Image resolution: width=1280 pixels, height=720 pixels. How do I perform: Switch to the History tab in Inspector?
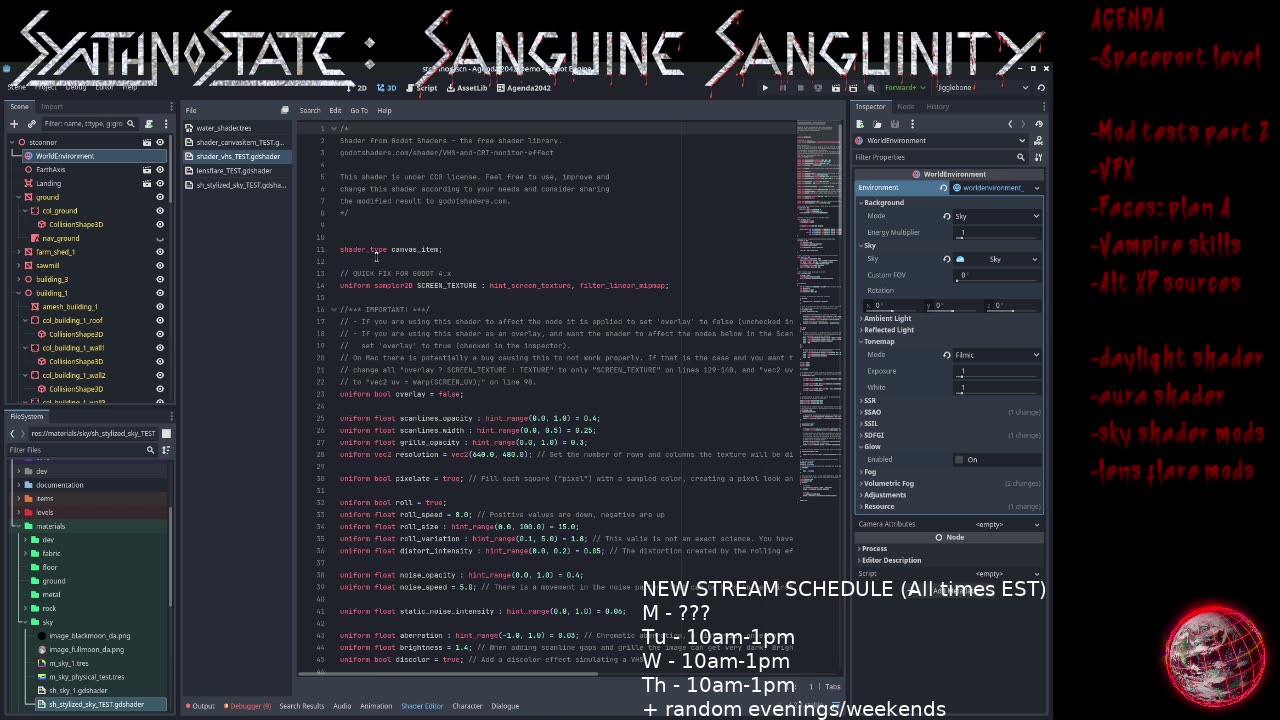click(937, 106)
